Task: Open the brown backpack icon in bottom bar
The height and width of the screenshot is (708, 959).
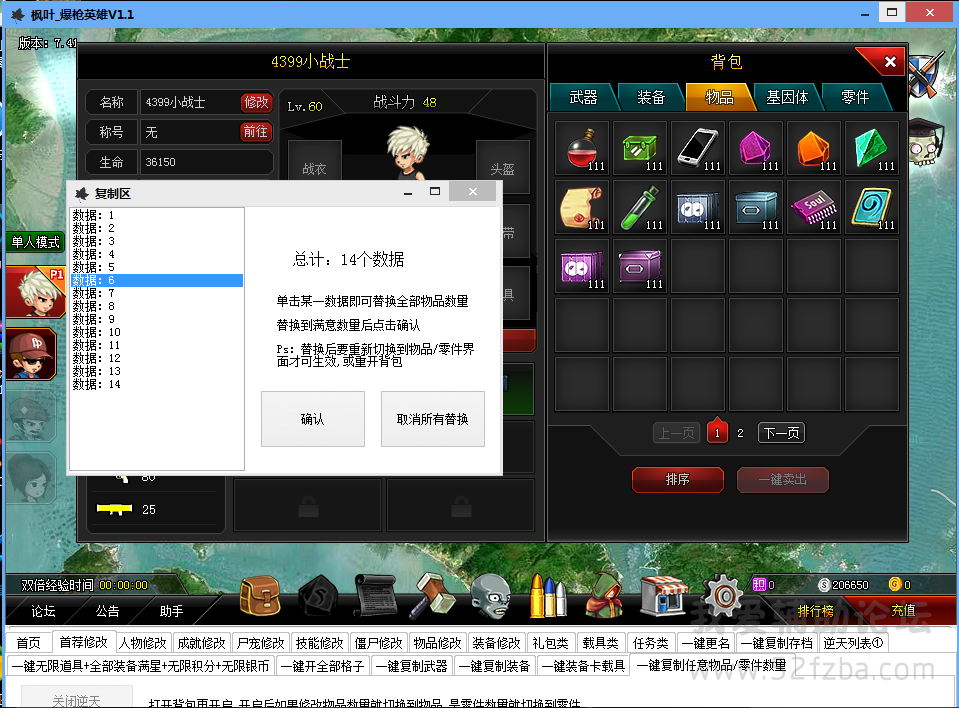Action: click(x=260, y=595)
